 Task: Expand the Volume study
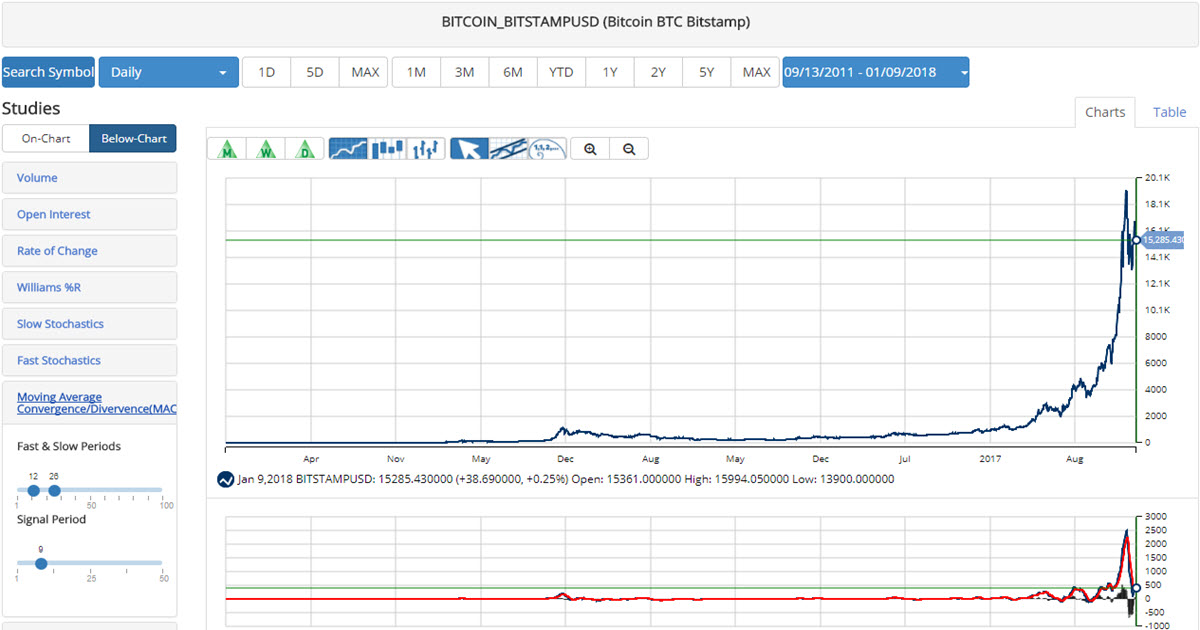click(x=37, y=178)
